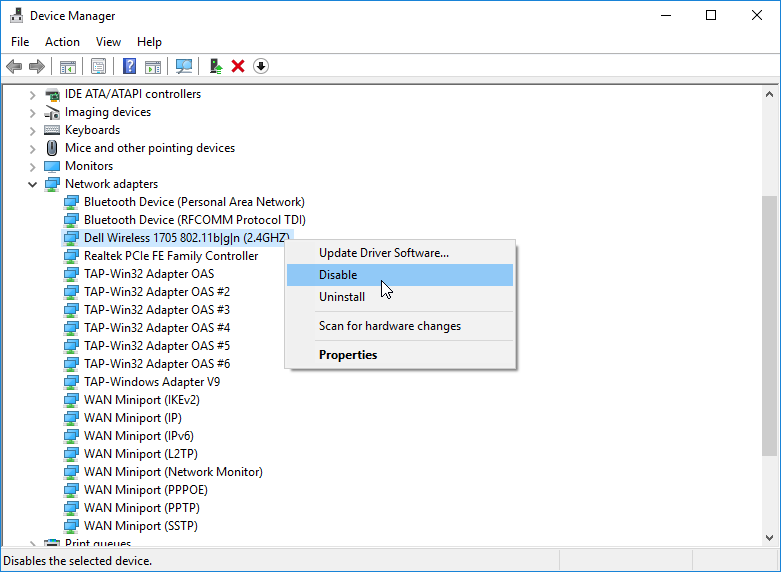Click the vertical scrollbar thumb
The image size is (781, 572).
coord(769,325)
